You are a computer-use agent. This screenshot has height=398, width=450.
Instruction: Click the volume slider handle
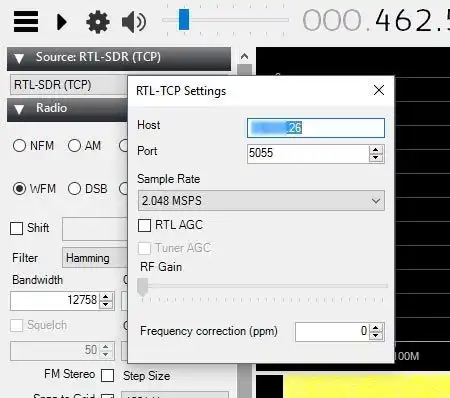(x=184, y=20)
